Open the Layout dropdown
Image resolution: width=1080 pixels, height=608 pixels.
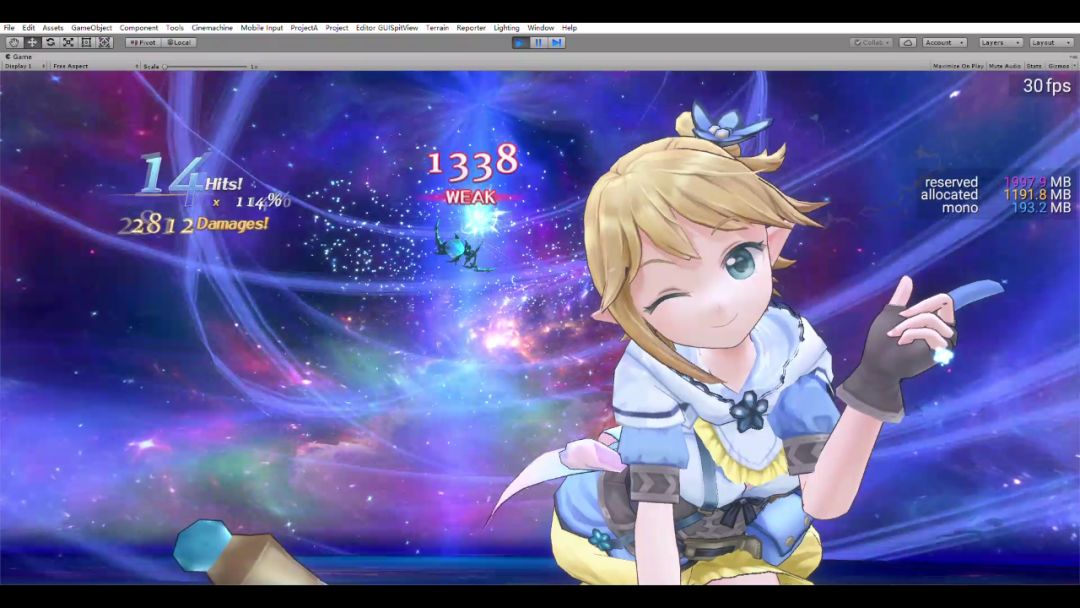(1051, 43)
